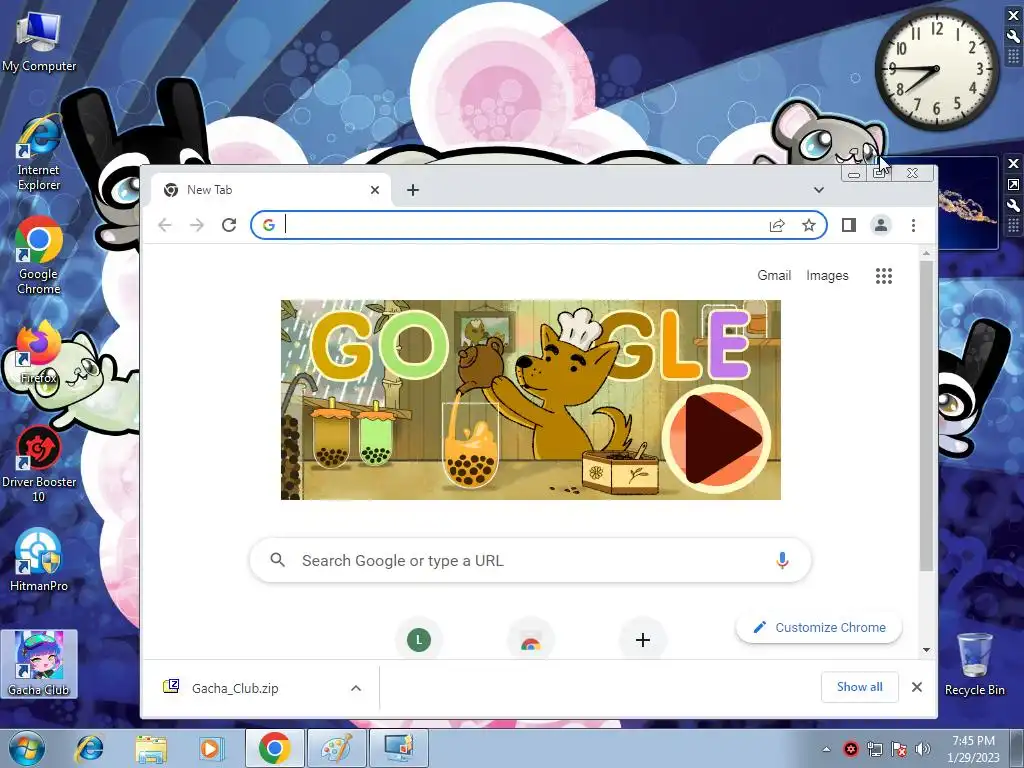Go back using the back arrow
The height and width of the screenshot is (768, 1024).
165,225
